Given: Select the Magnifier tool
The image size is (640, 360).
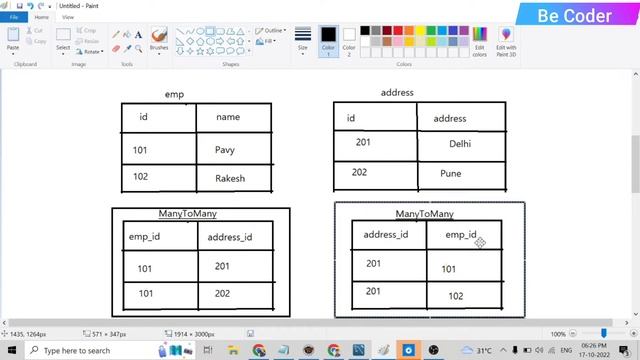Looking at the screenshot, I should tap(138, 49).
